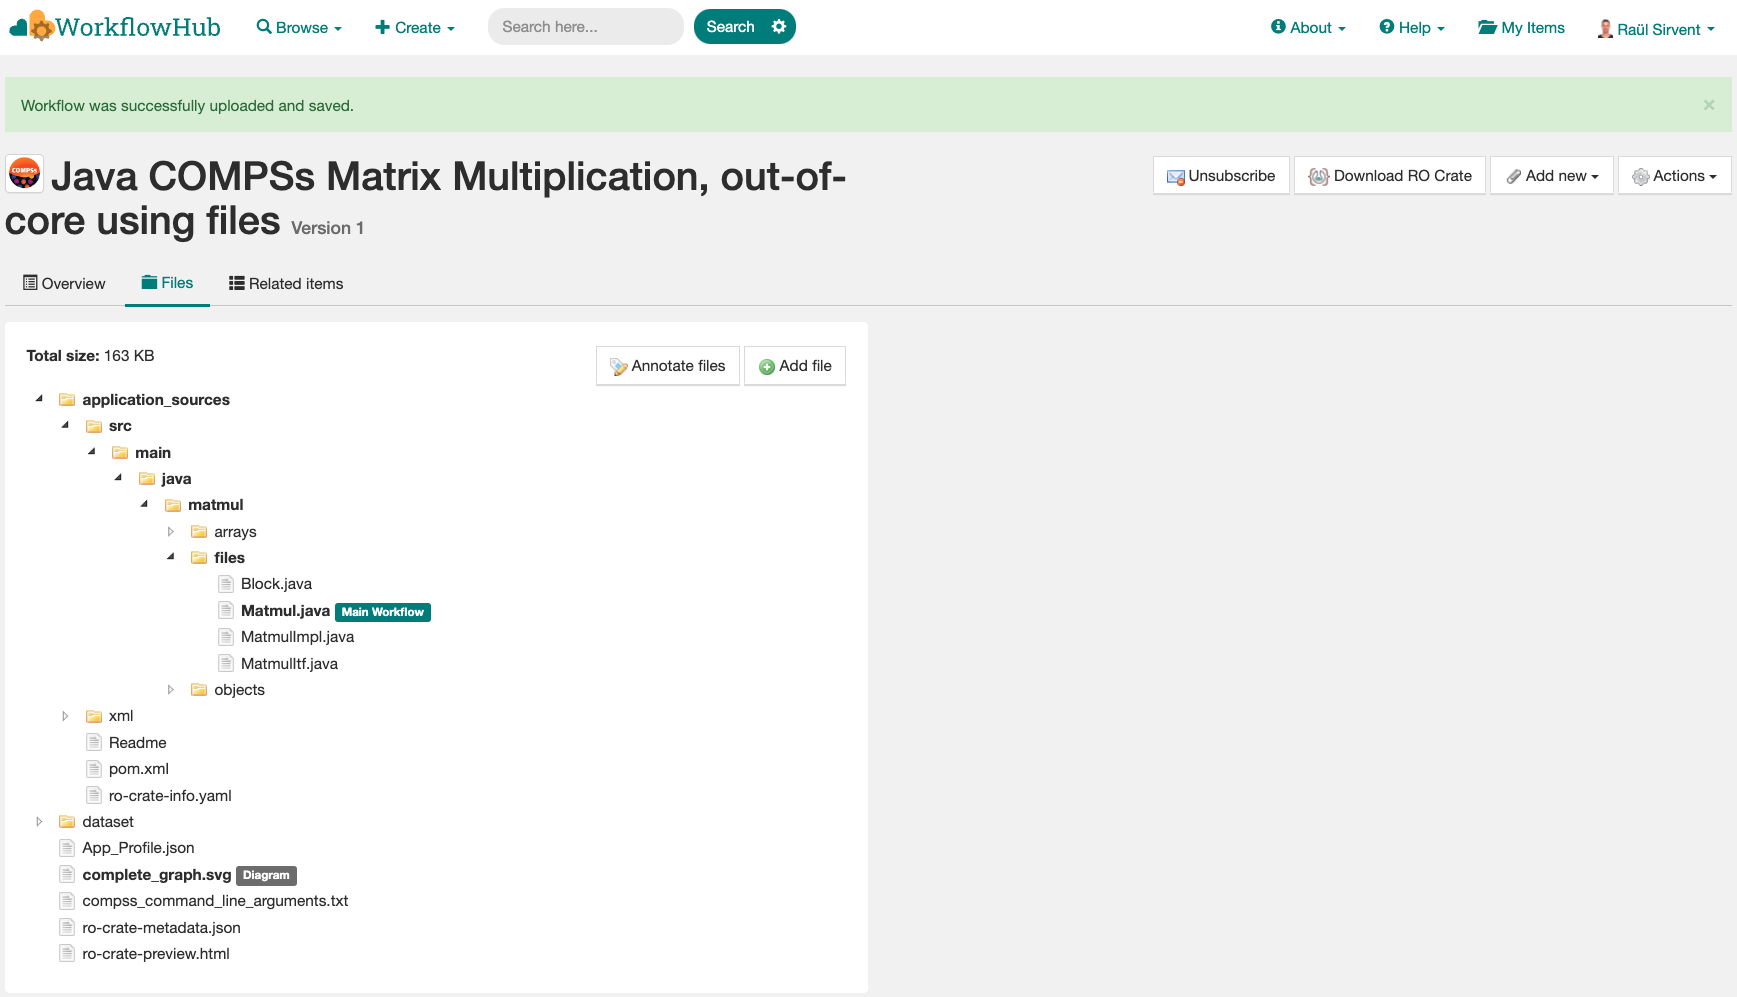Collapse the application_sources folder
Image resolution: width=1737 pixels, height=997 pixels.
(39, 399)
